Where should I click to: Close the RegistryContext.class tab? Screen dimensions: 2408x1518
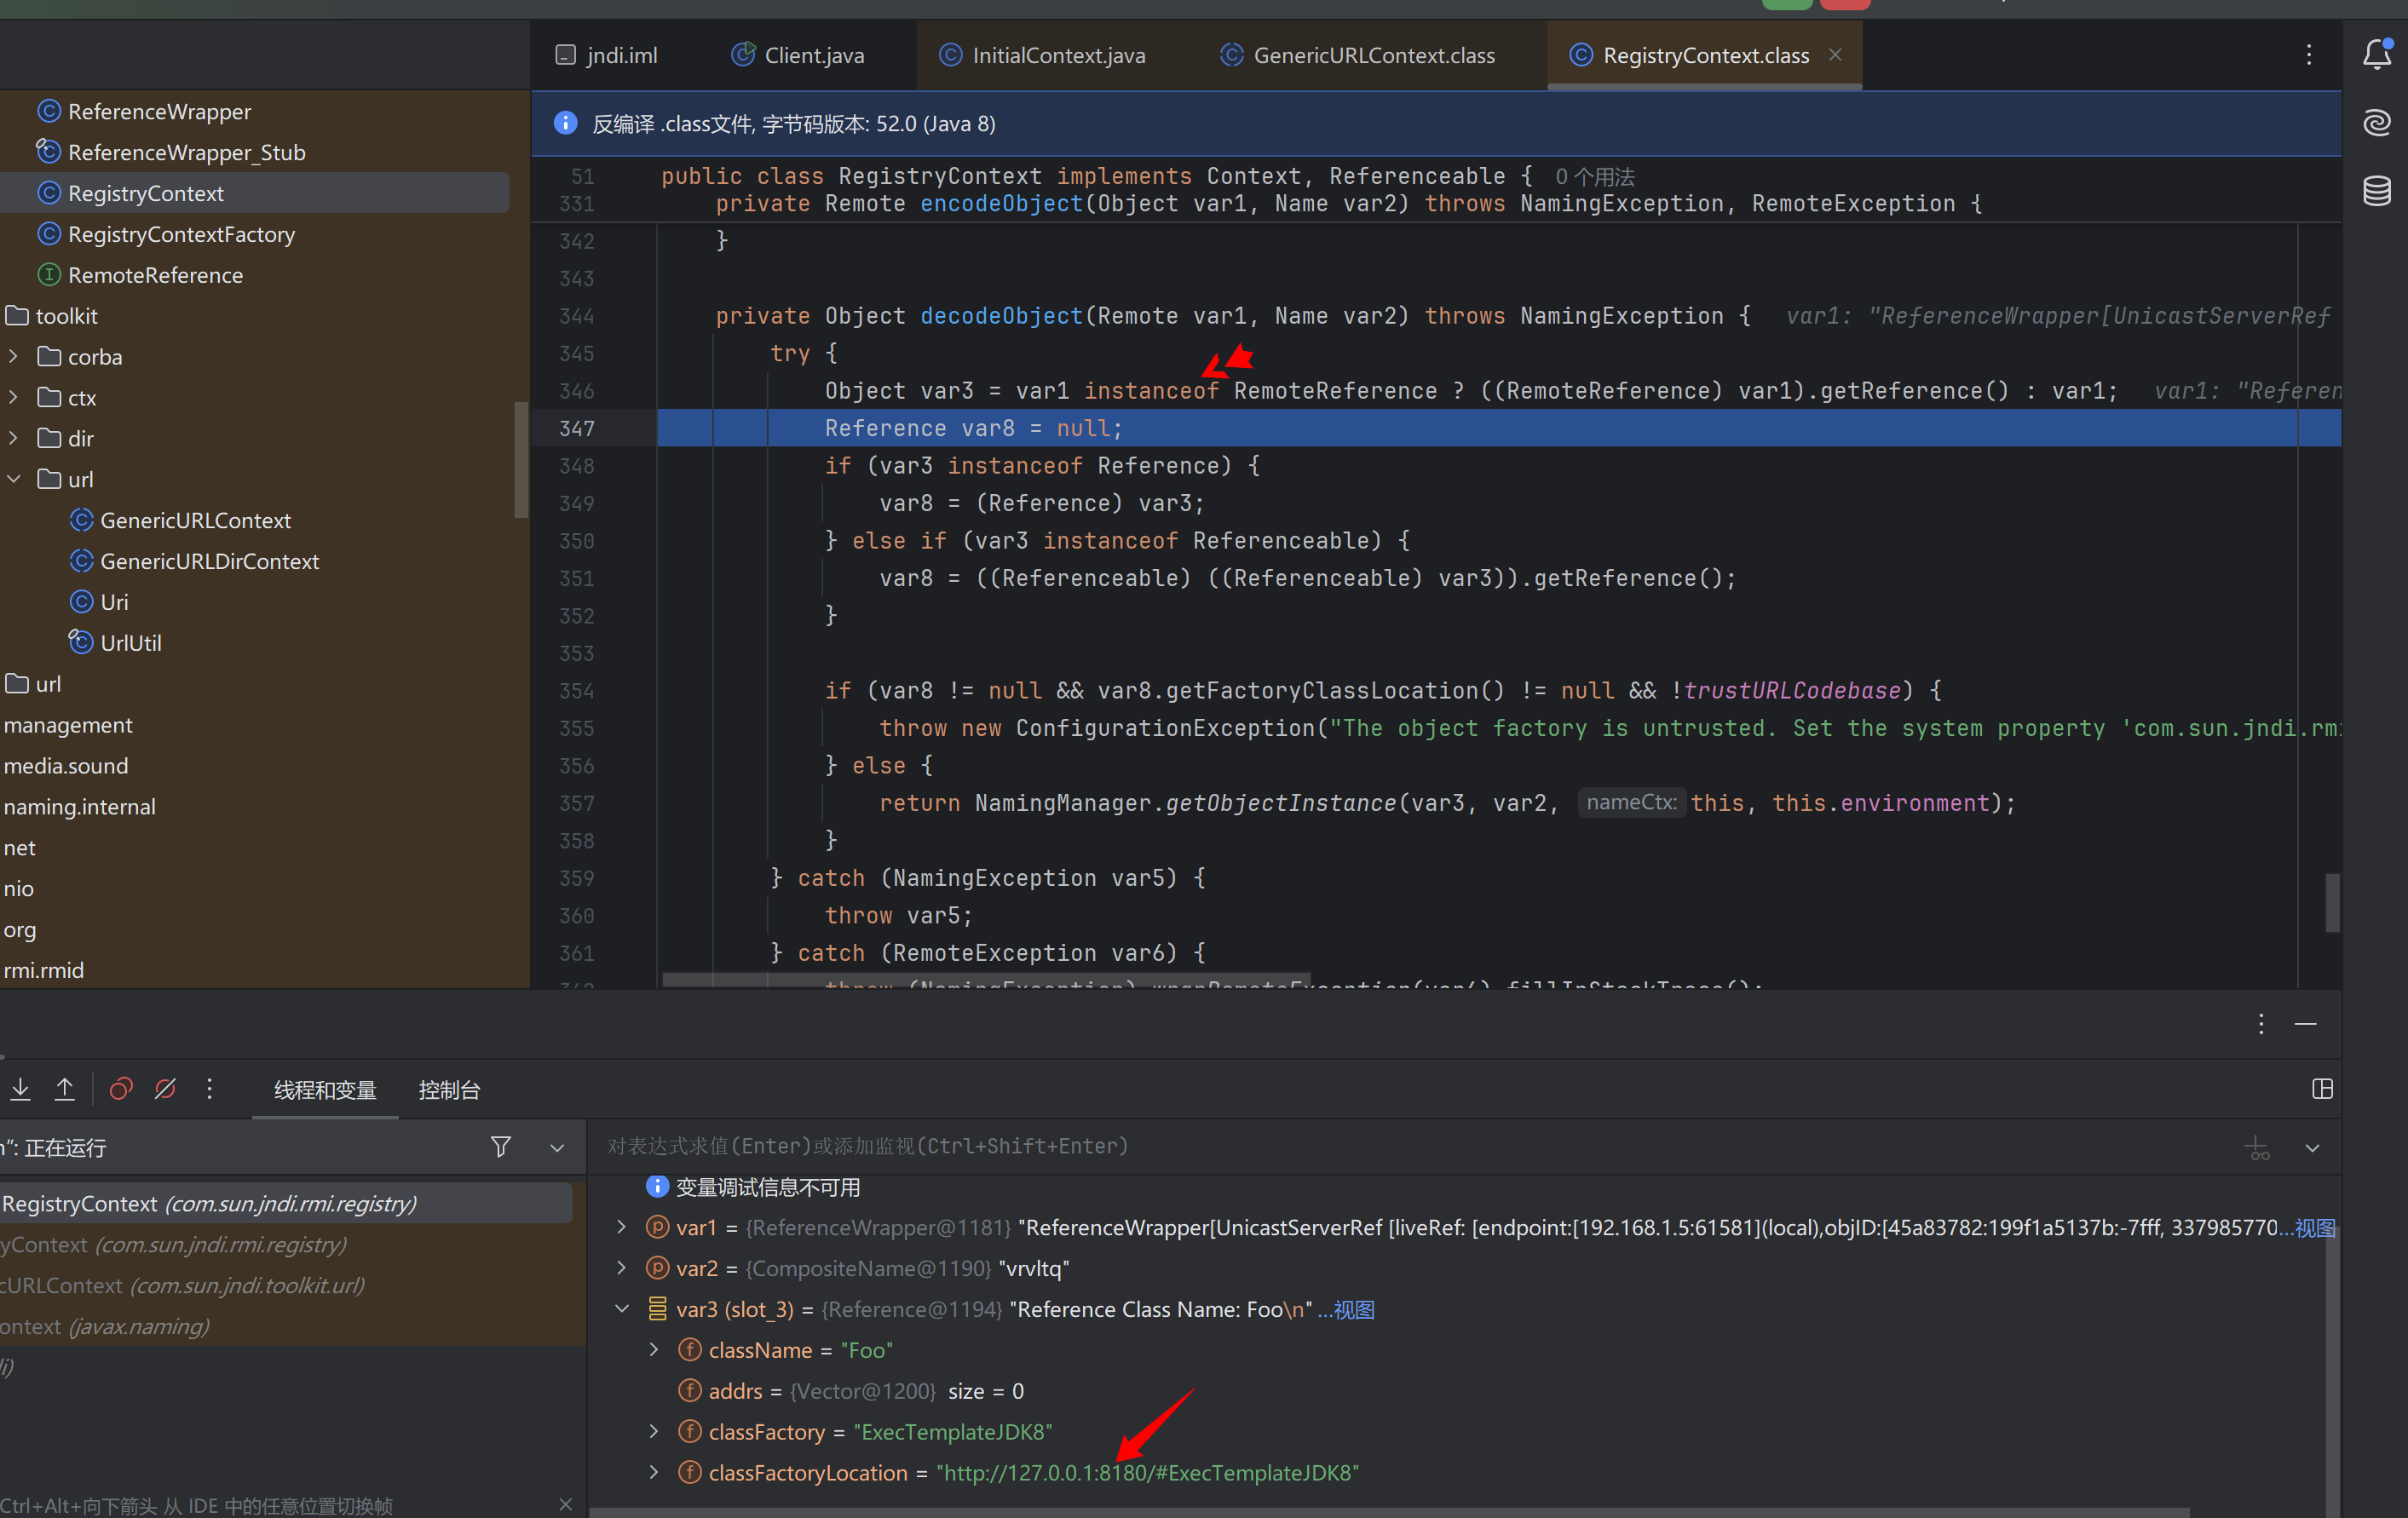(x=1835, y=55)
